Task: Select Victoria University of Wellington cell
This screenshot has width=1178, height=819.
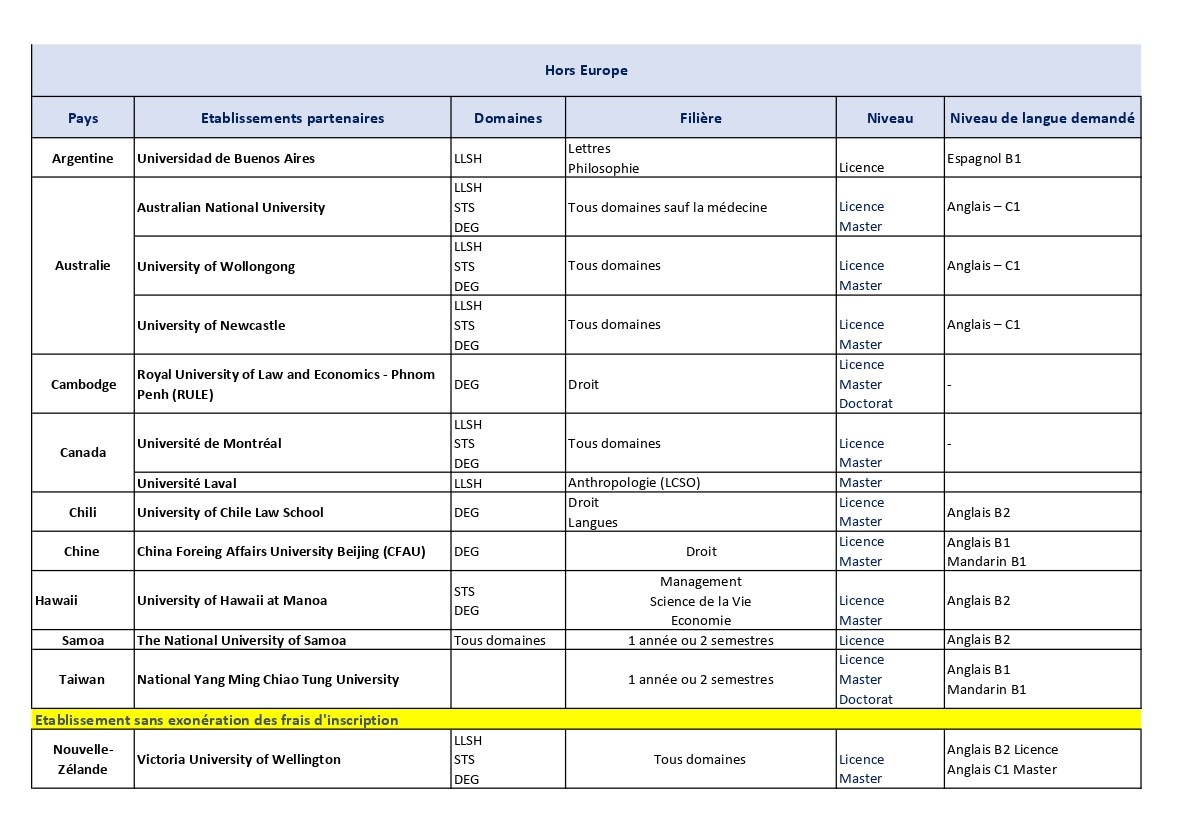Action: (239, 759)
